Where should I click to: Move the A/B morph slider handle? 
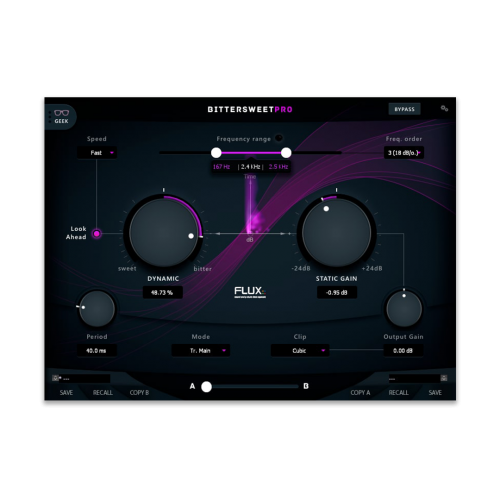point(206,387)
